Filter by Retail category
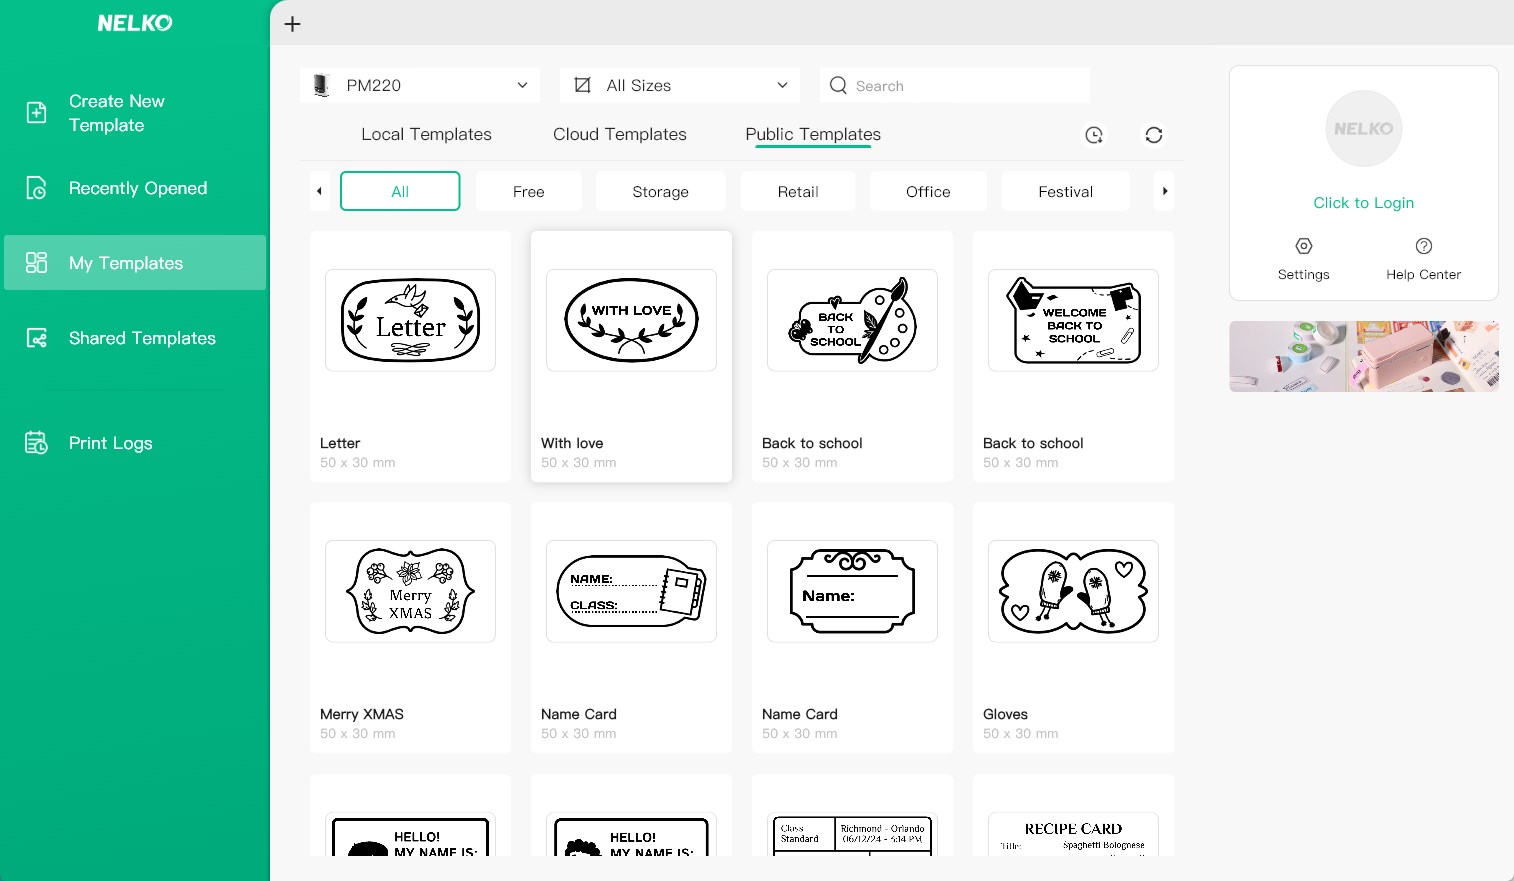 coord(798,191)
